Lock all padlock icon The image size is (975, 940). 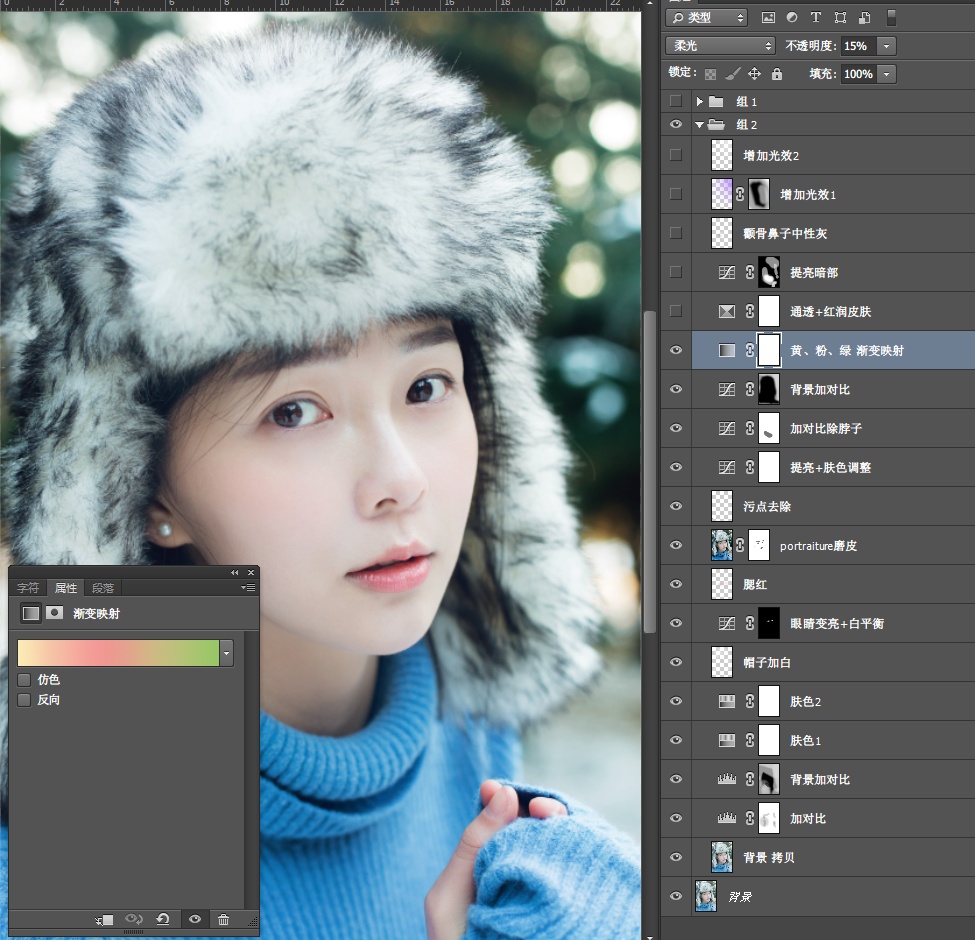(777, 74)
